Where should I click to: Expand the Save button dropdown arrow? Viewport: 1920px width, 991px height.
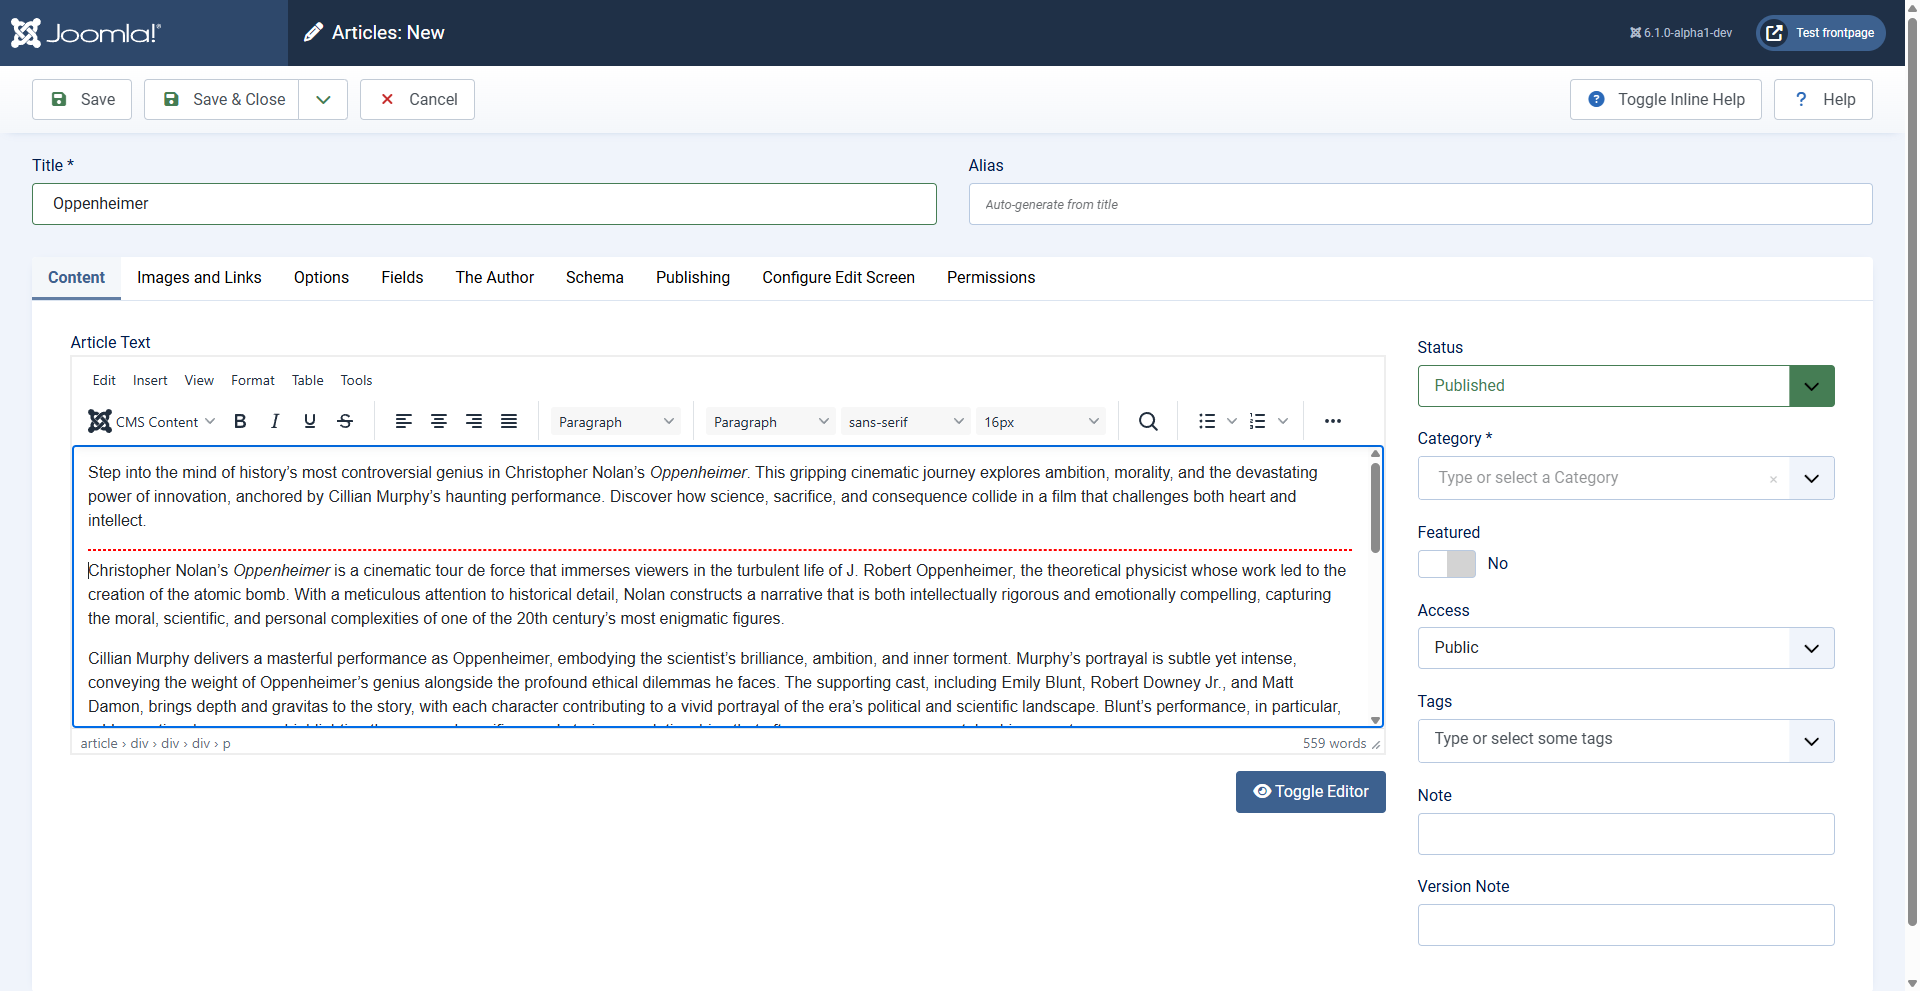click(x=322, y=99)
